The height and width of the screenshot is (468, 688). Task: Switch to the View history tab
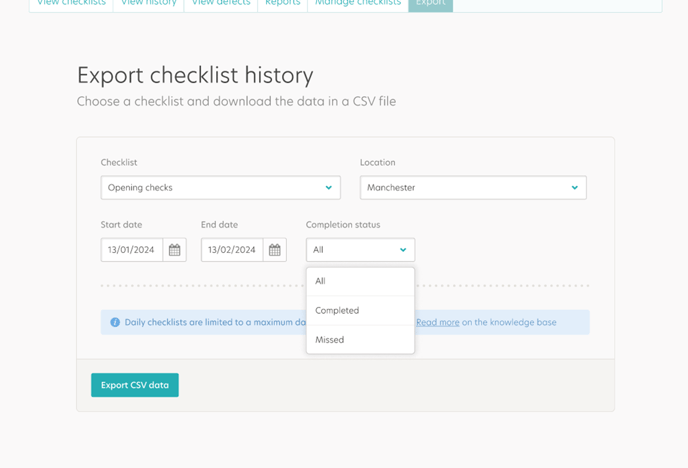pos(149,4)
